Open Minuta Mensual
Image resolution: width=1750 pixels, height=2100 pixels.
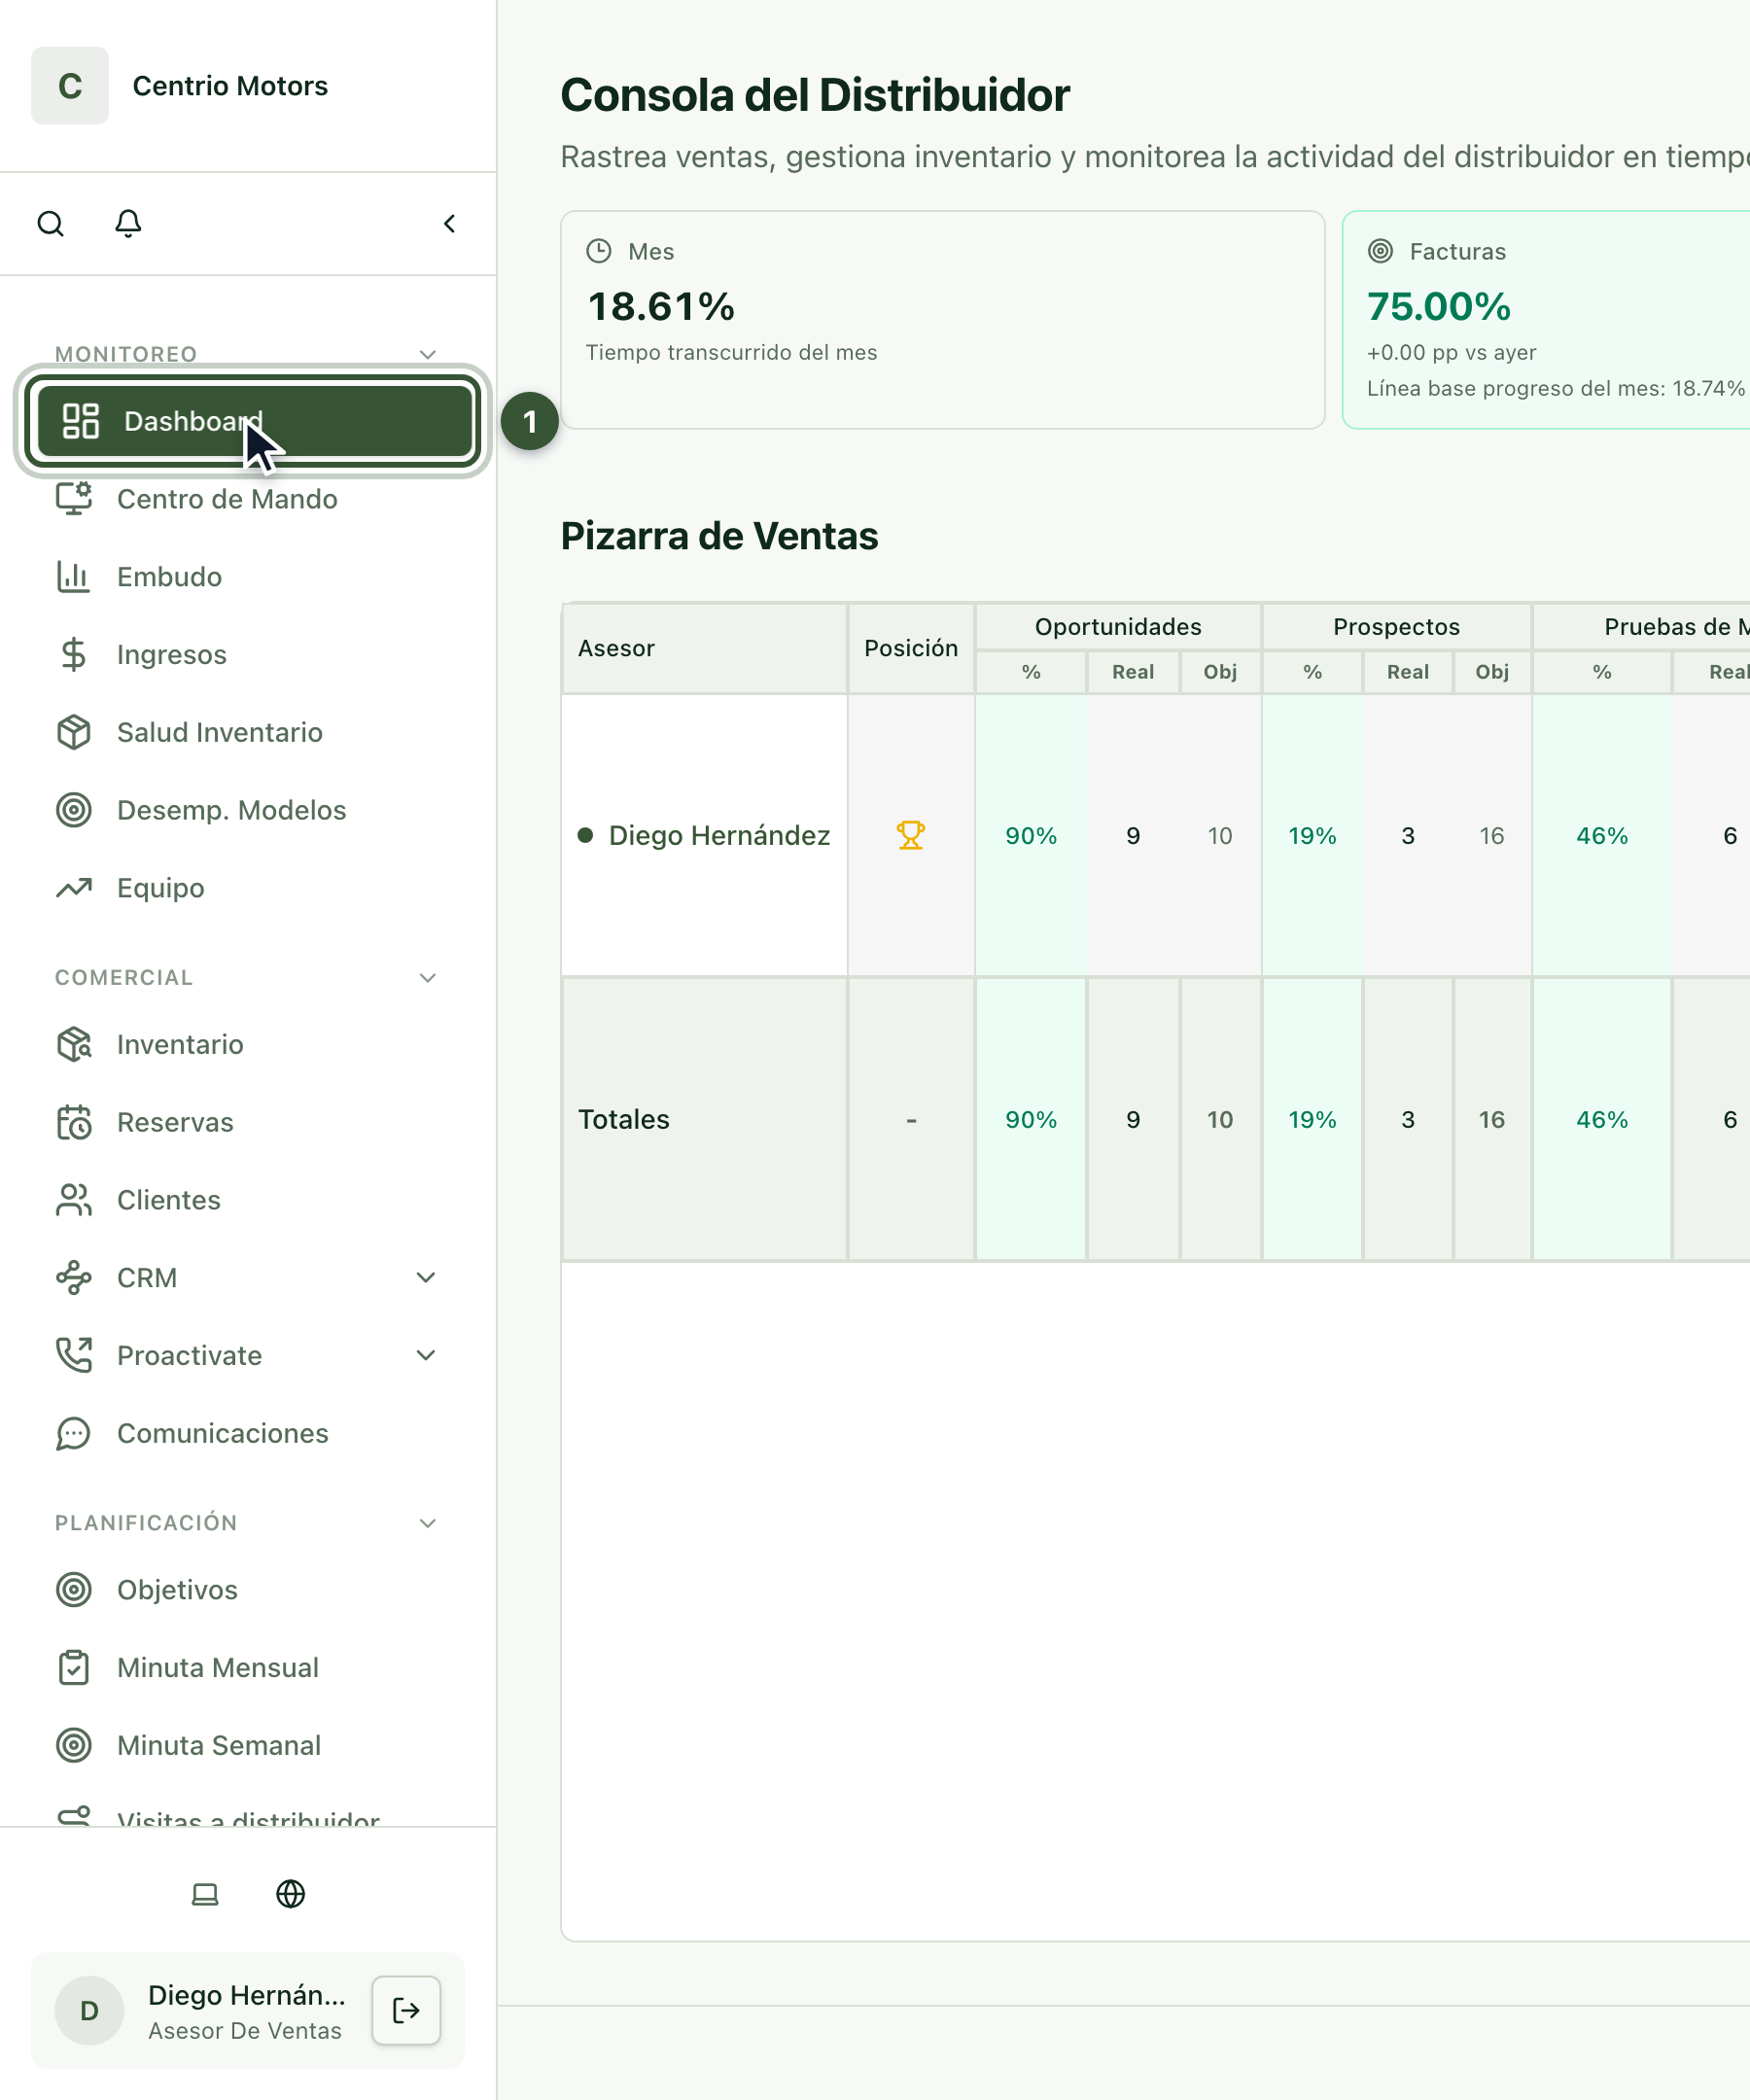point(248,1668)
